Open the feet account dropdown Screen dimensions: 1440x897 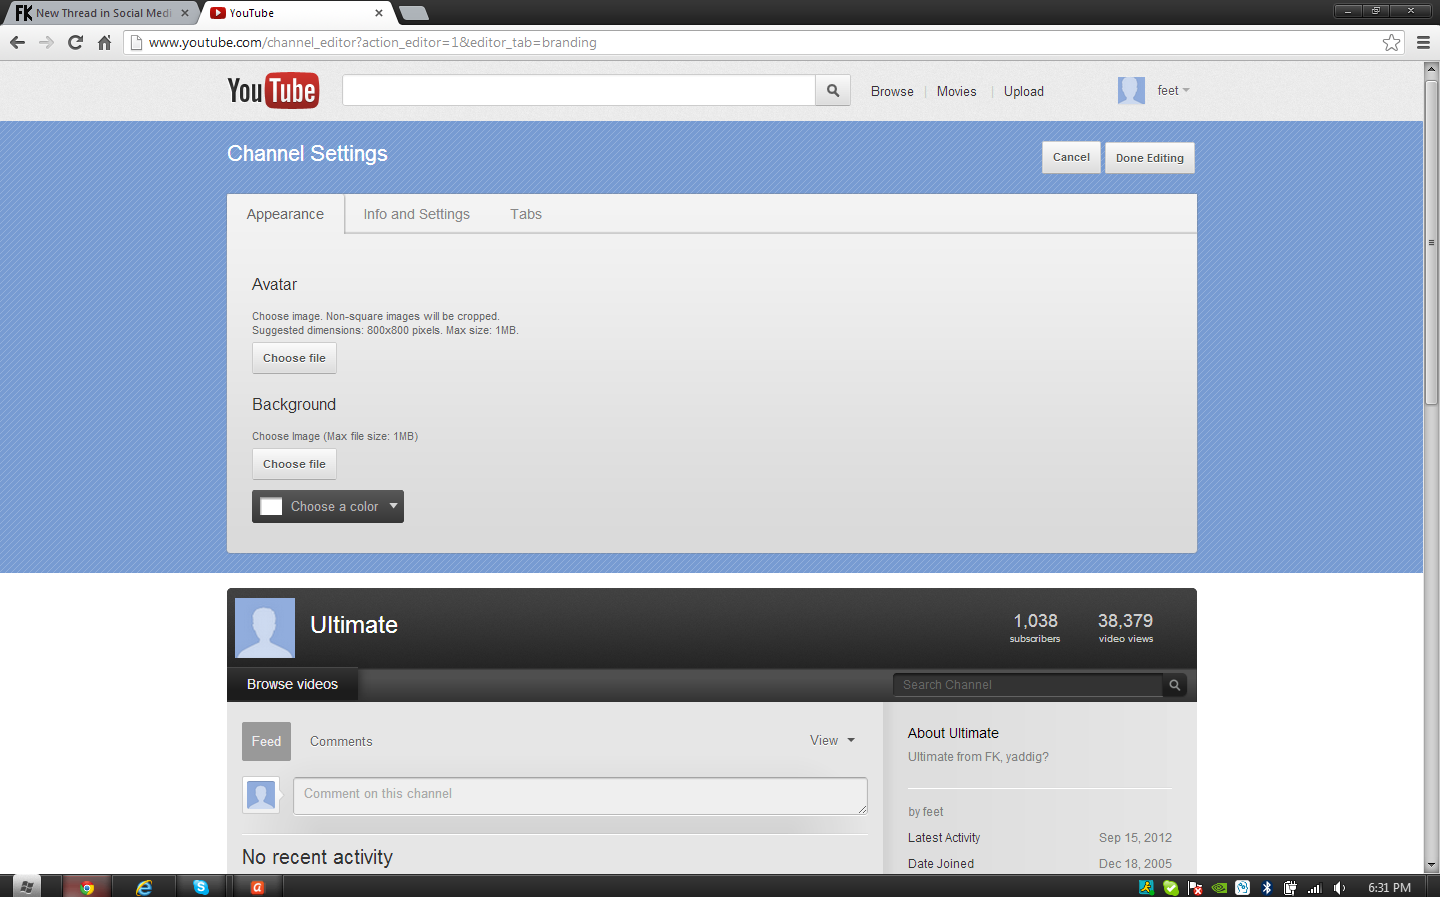(x=1174, y=91)
